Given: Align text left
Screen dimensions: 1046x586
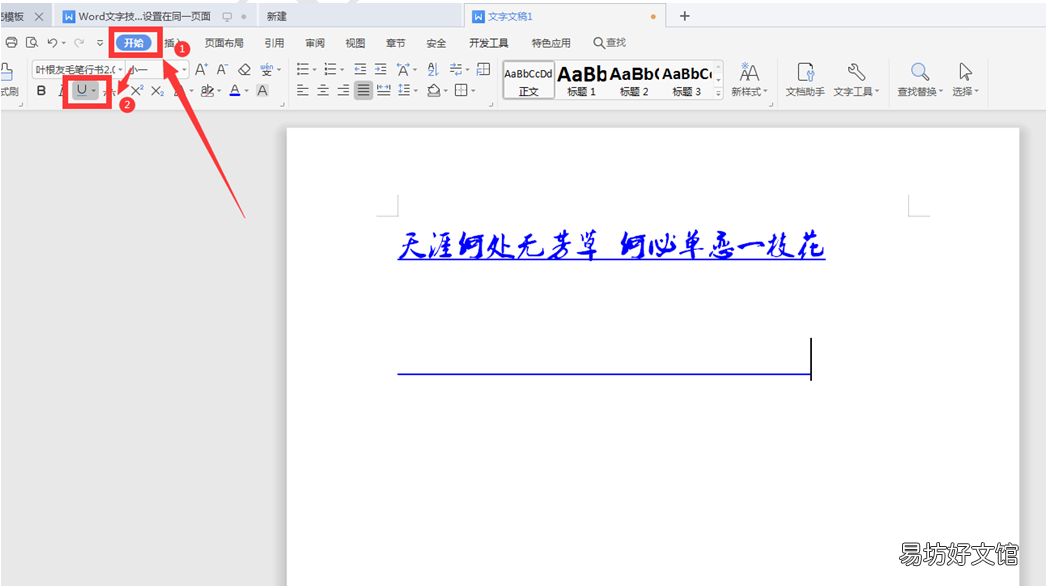Looking at the screenshot, I should coord(303,91).
